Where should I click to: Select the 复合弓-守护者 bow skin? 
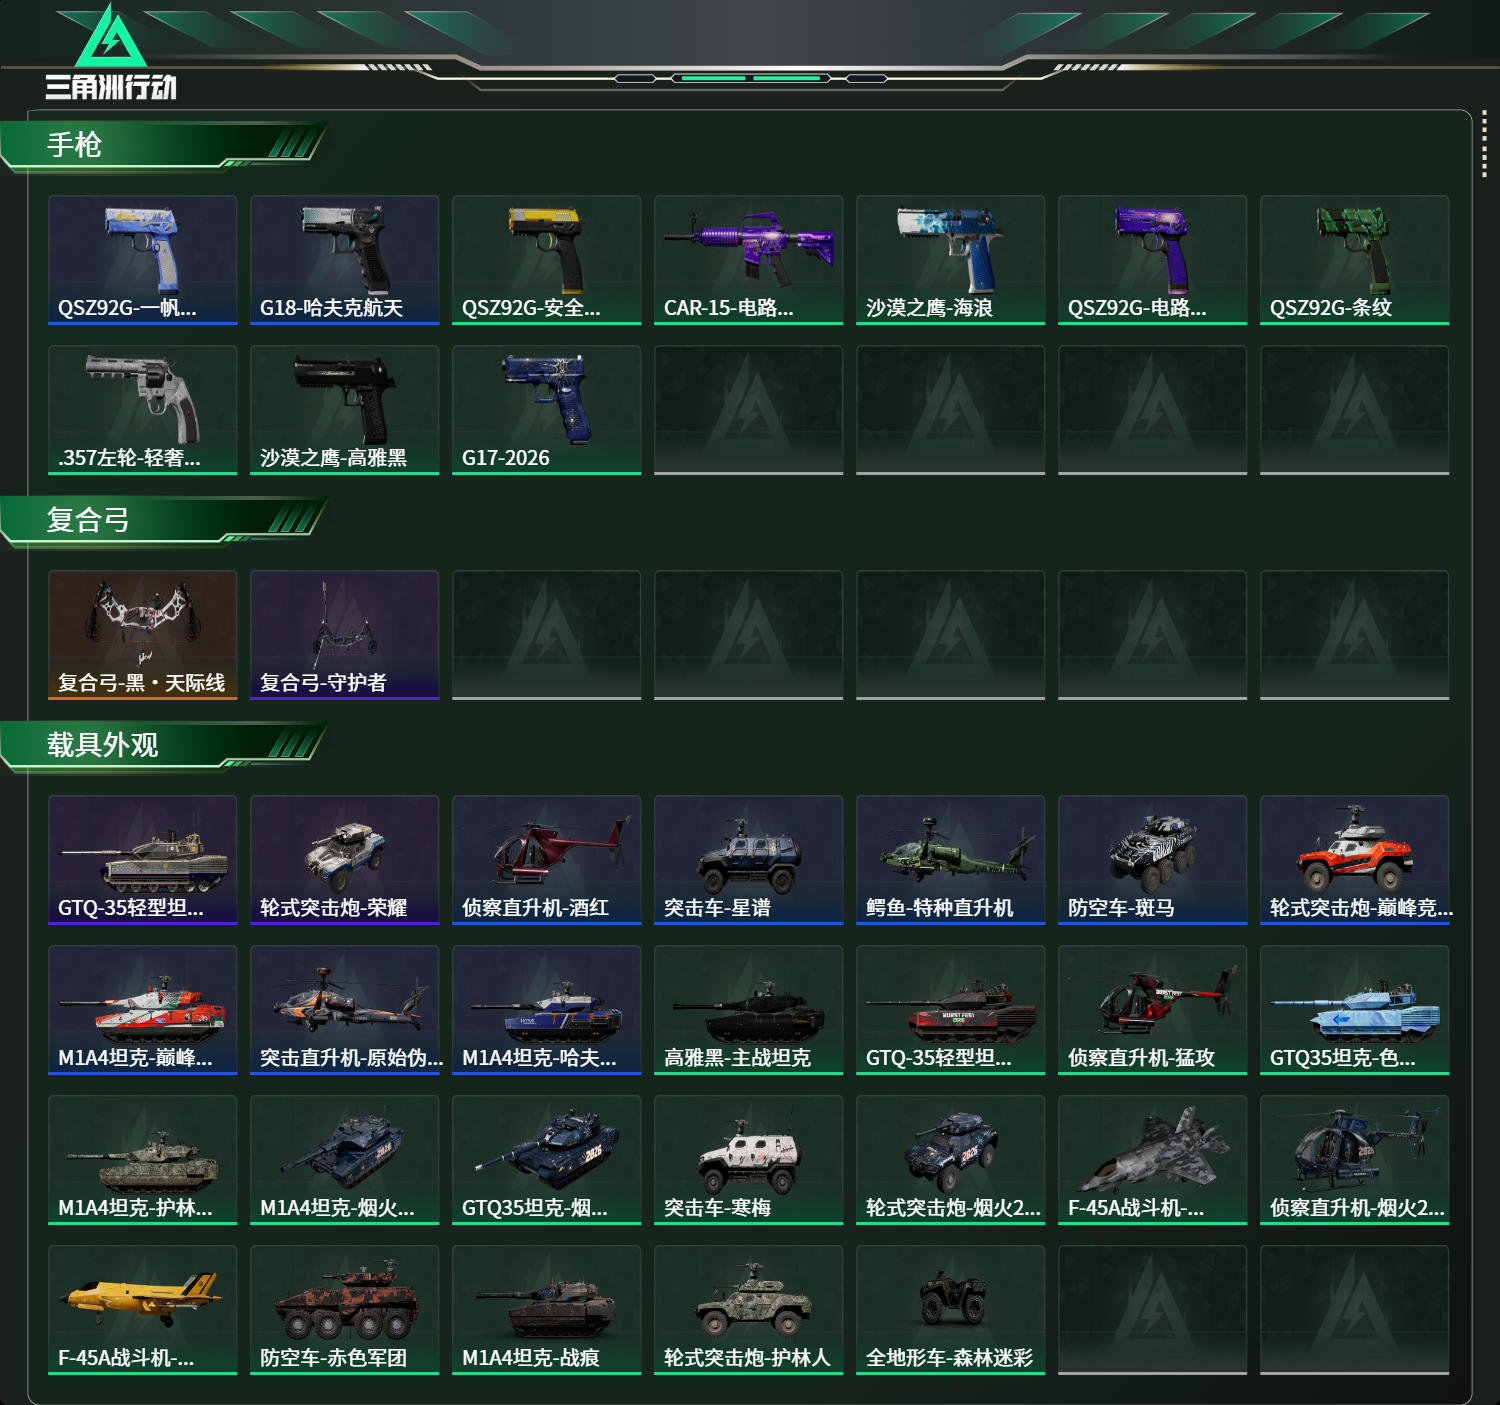(344, 635)
